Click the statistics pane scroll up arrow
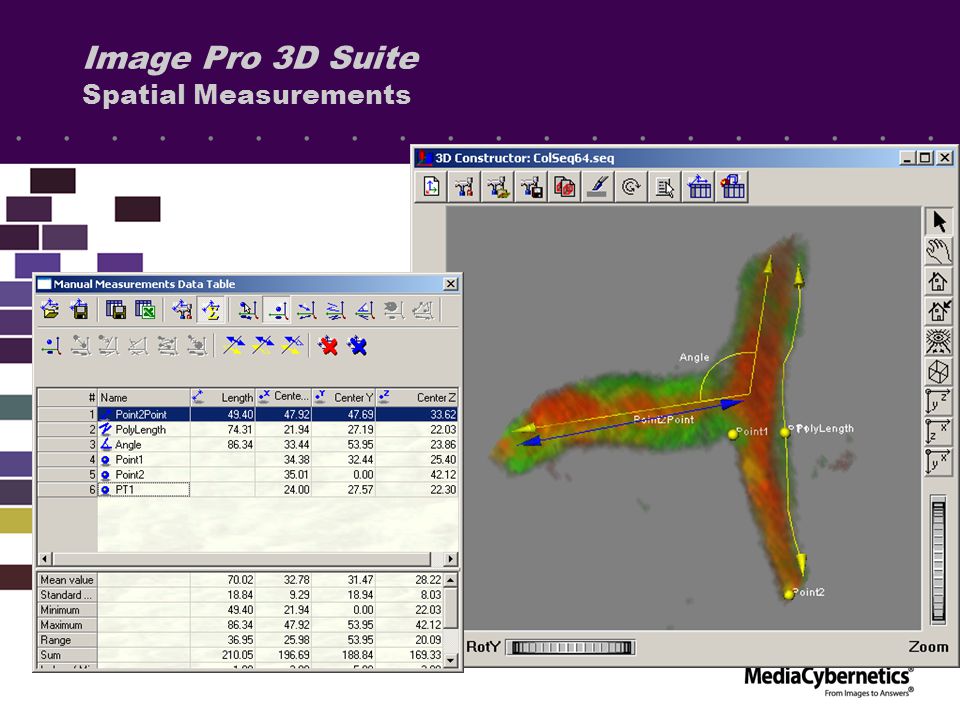This screenshot has width=960, height=720. (451, 580)
